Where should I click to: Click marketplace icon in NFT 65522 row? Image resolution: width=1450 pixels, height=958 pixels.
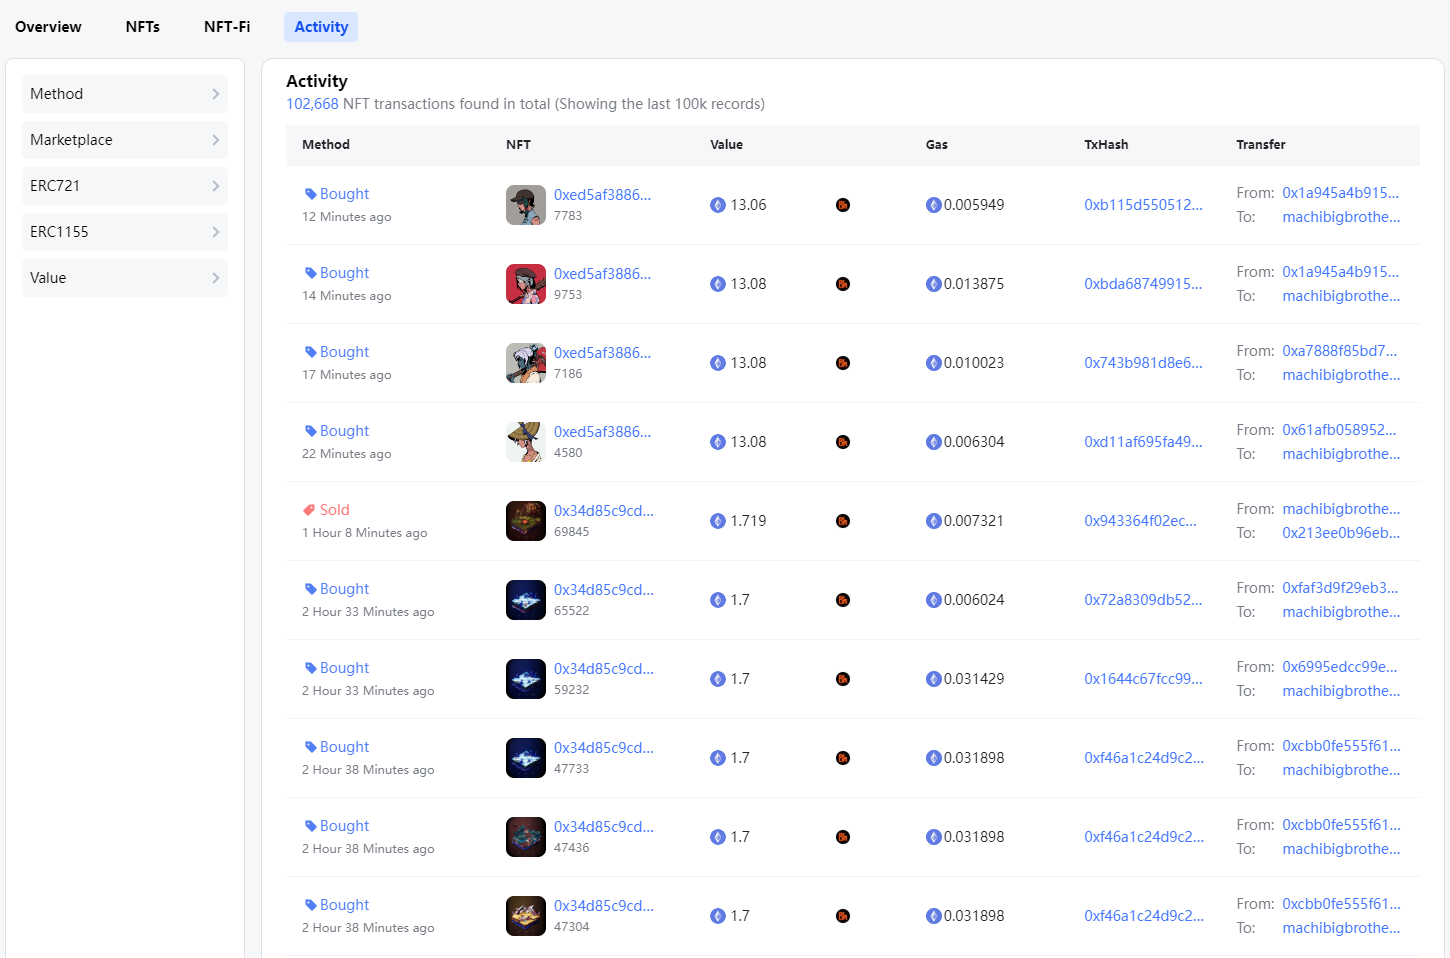(x=843, y=600)
